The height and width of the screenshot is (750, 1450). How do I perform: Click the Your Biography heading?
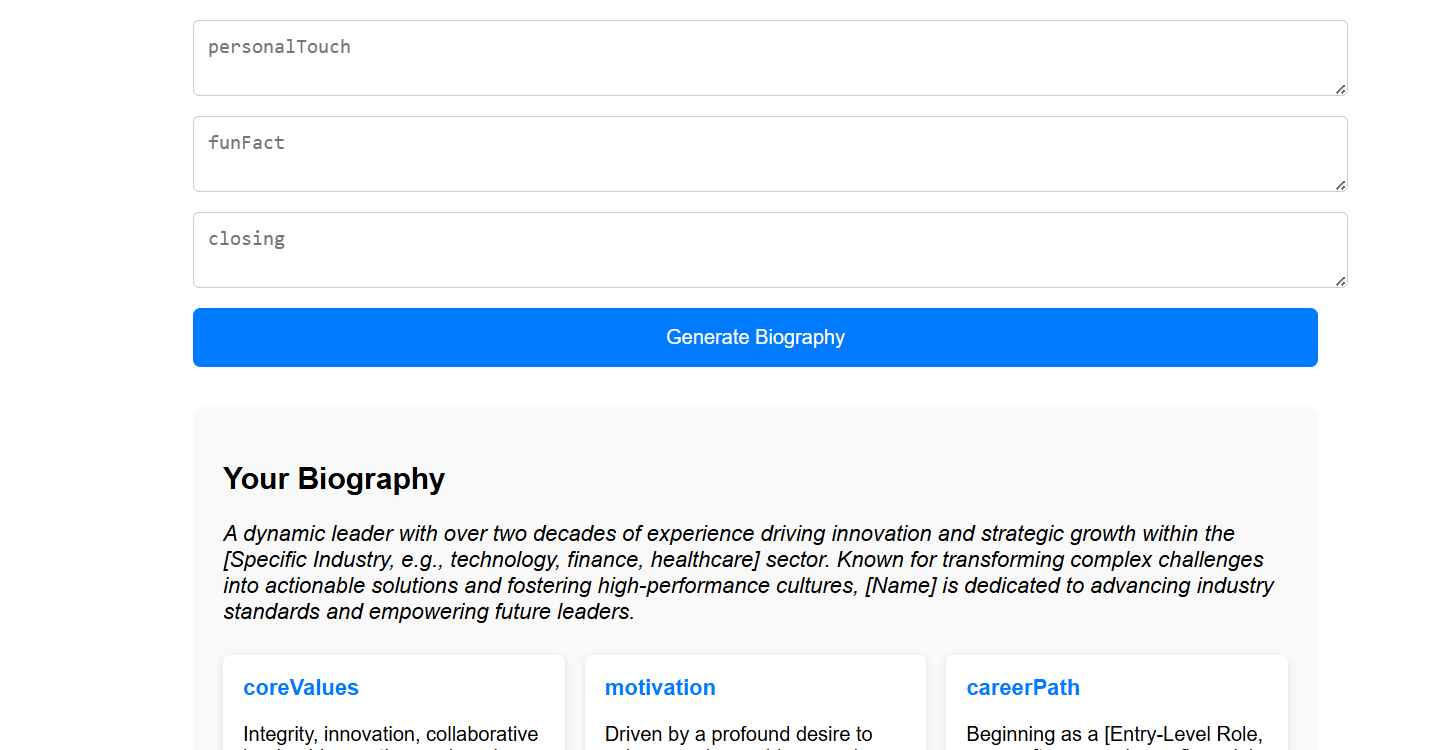pos(334,479)
